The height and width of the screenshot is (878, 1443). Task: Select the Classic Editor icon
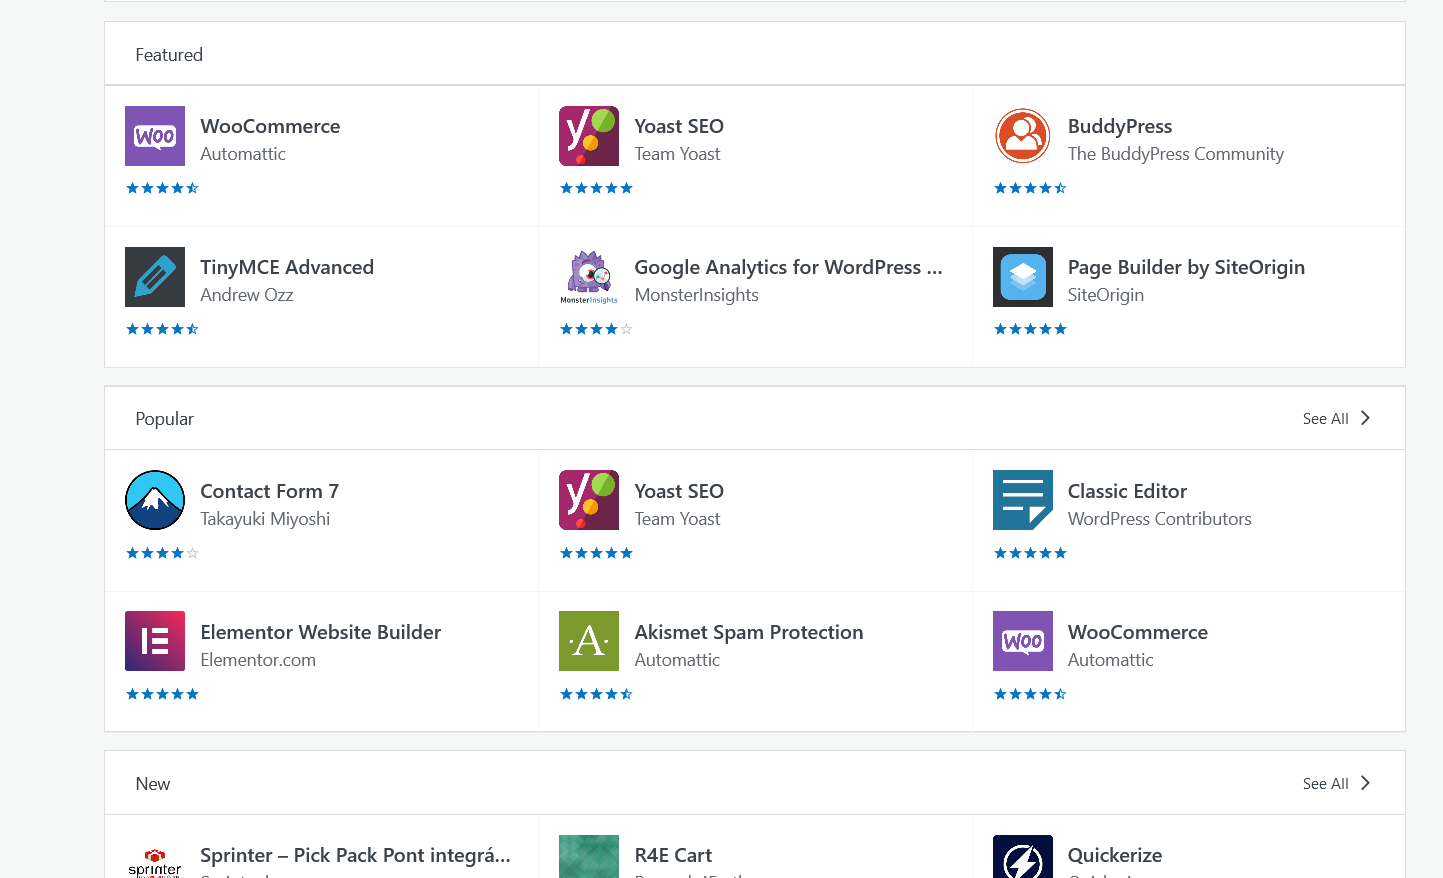(1023, 500)
